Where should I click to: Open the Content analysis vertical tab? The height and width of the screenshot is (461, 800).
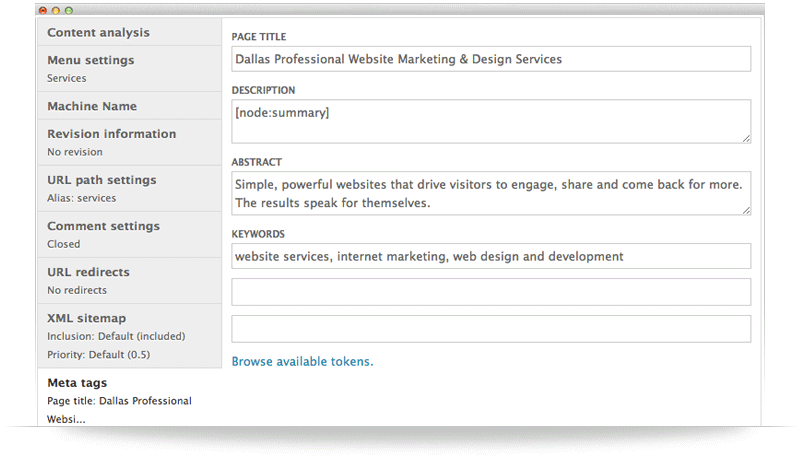coord(130,32)
